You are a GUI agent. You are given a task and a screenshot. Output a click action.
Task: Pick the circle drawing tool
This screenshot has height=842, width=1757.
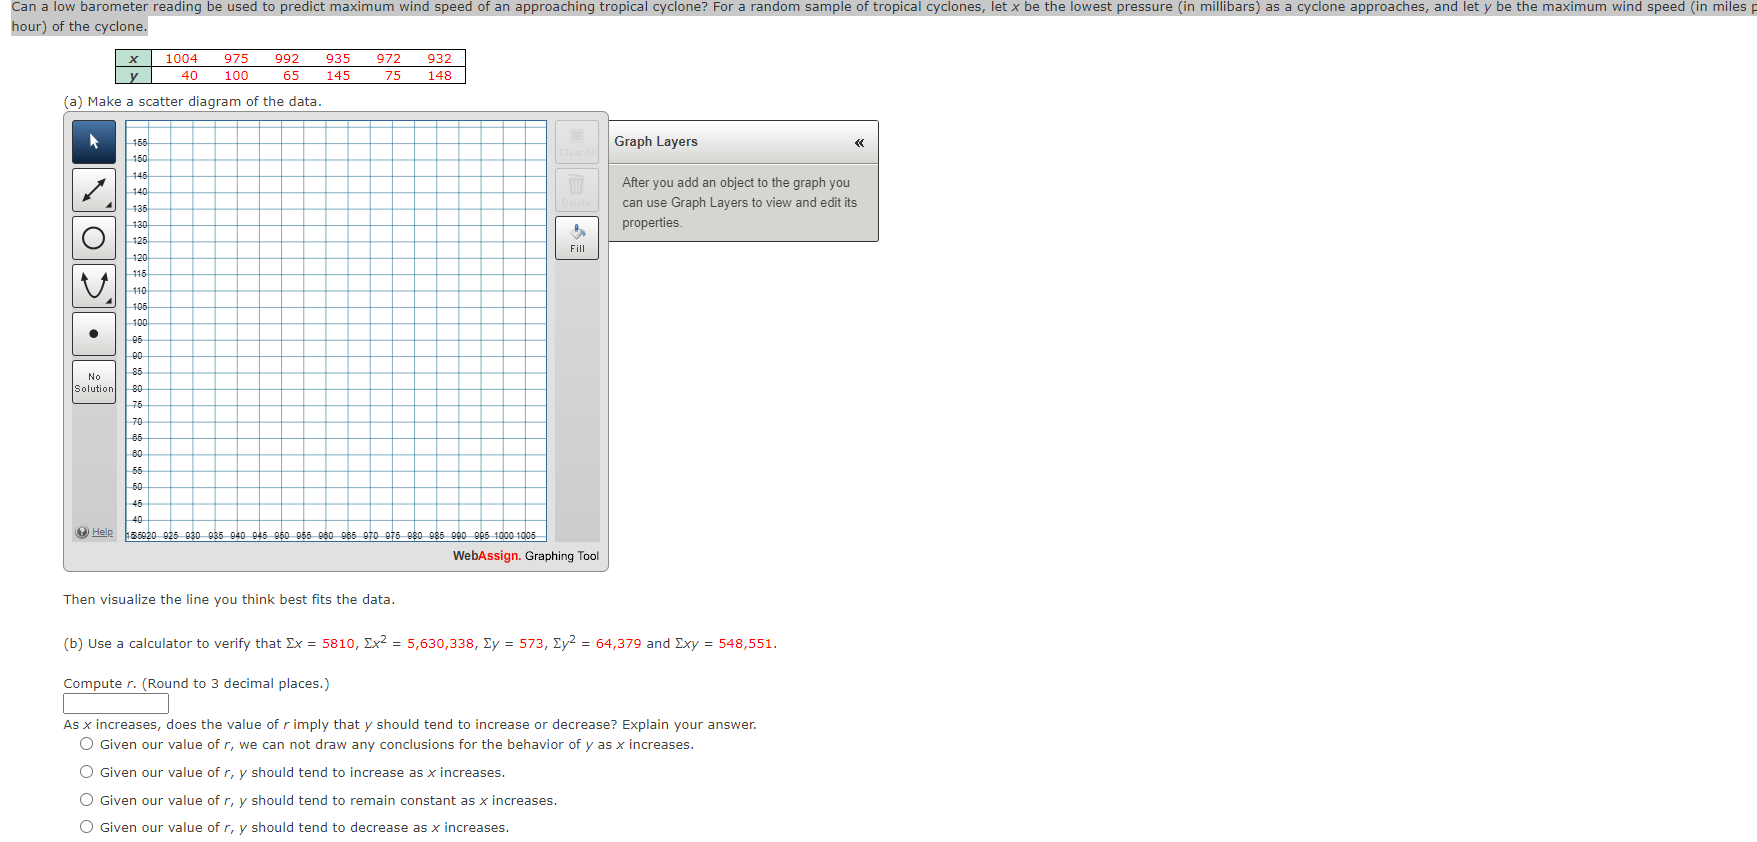tap(94, 238)
